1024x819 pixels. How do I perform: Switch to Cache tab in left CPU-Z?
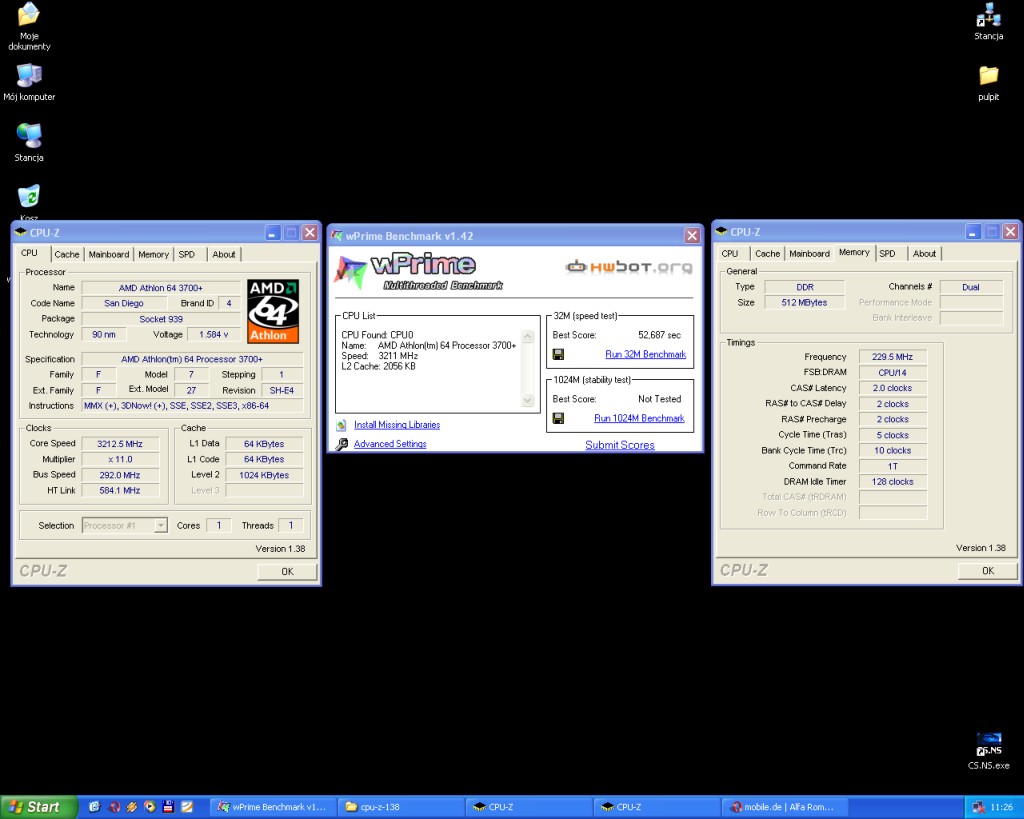pyautogui.click(x=67, y=254)
